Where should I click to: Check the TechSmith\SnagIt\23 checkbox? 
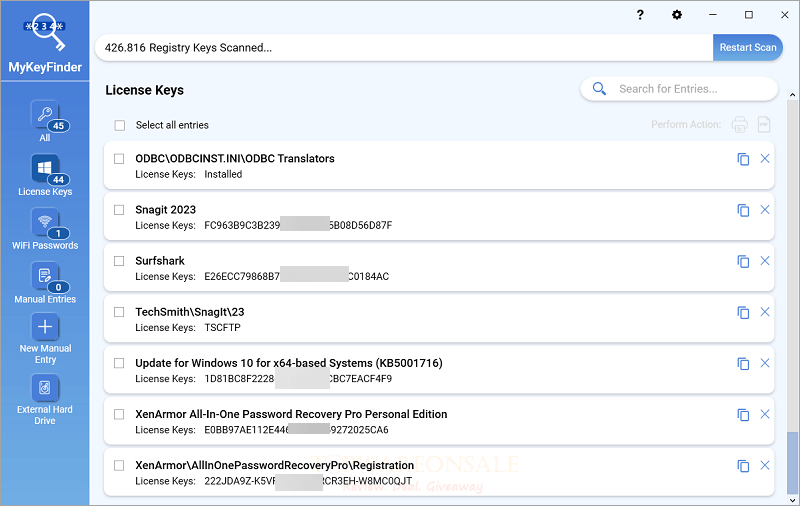pos(119,312)
